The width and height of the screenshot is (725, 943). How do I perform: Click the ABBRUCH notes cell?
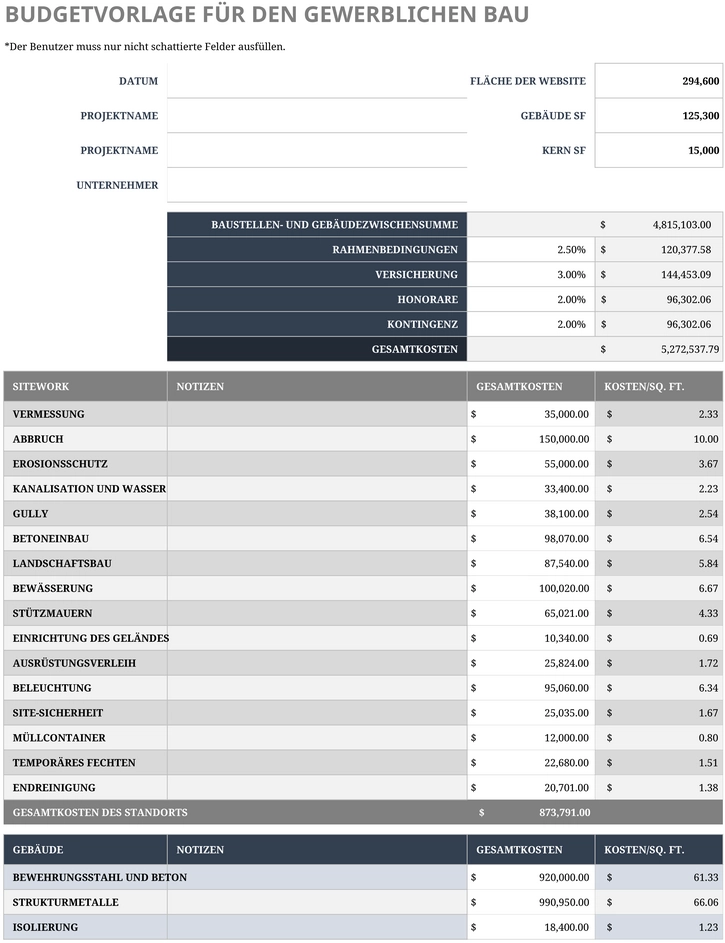[x=317, y=439]
